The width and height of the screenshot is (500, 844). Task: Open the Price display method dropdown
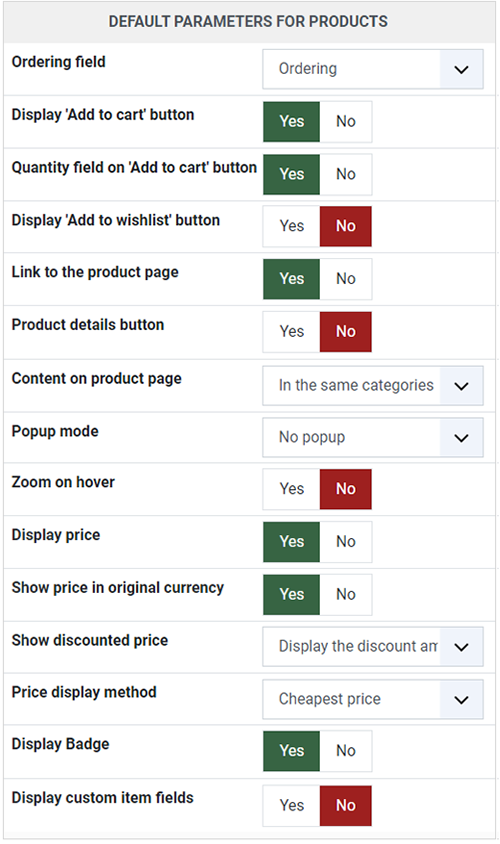tap(372, 699)
